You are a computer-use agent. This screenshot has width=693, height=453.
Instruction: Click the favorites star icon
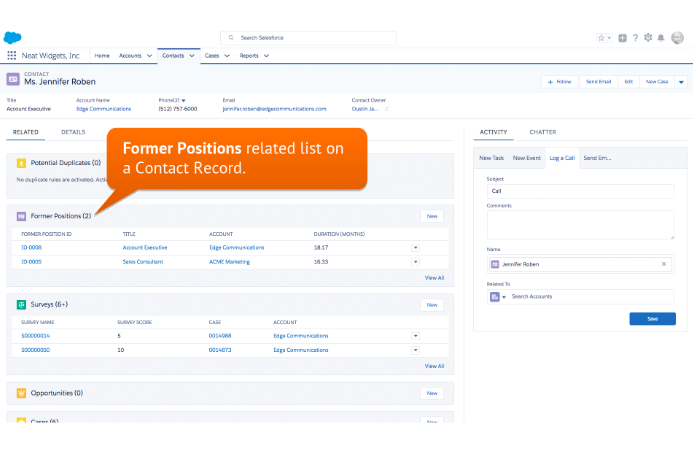pyautogui.click(x=601, y=38)
